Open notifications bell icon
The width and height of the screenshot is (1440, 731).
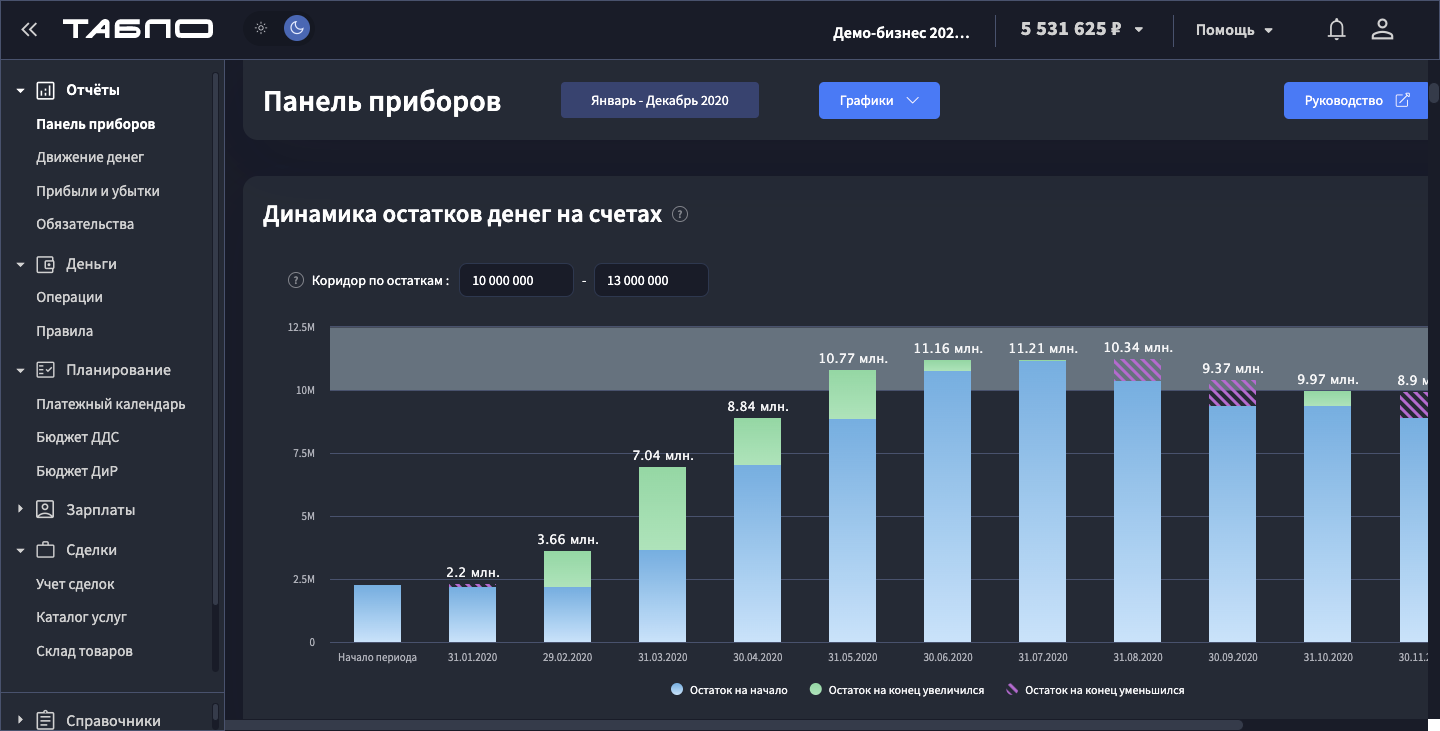pos(1336,29)
